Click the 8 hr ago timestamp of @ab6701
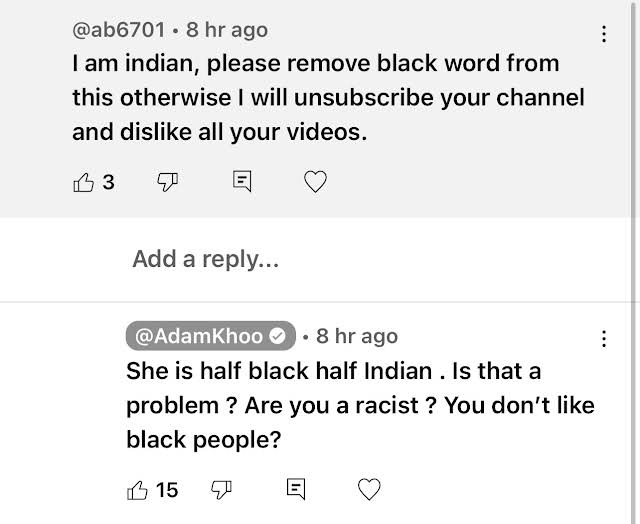The image size is (640, 524). pyautogui.click(x=227, y=30)
